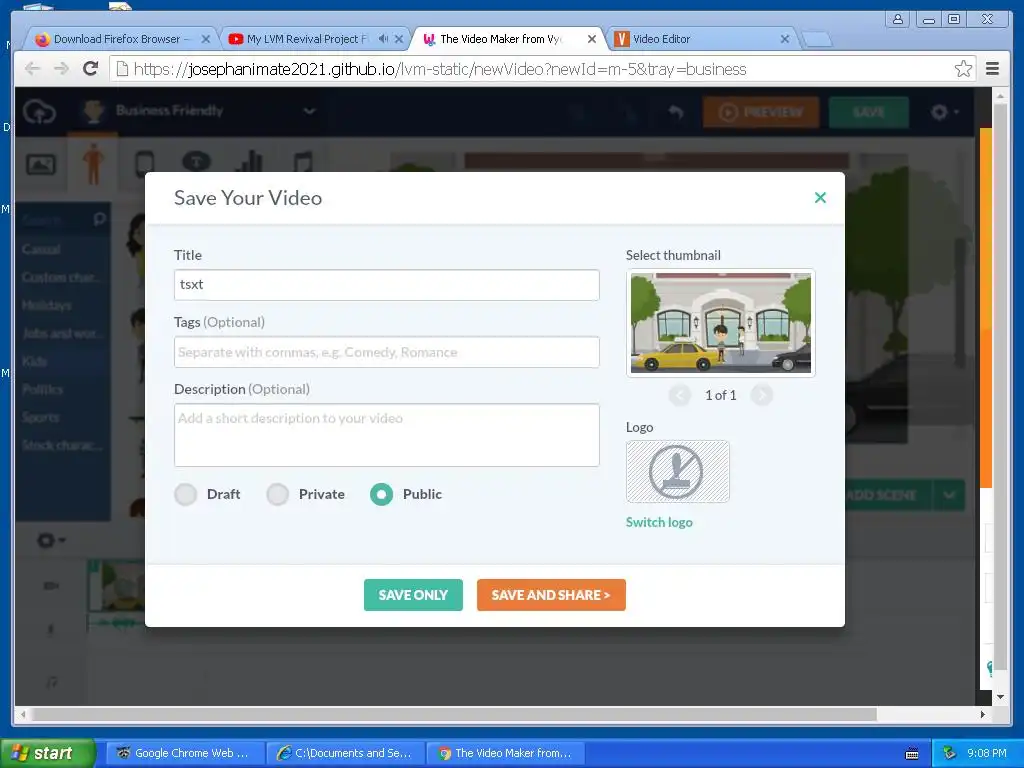
Task: Switch to C:\Documents and Se... taskbar item
Action: (x=345, y=753)
